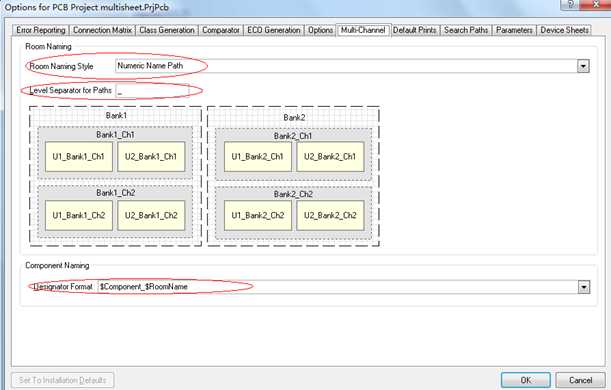611x390 pixels.
Task: Go to the ECO Generation tab
Action: coord(274,30)
